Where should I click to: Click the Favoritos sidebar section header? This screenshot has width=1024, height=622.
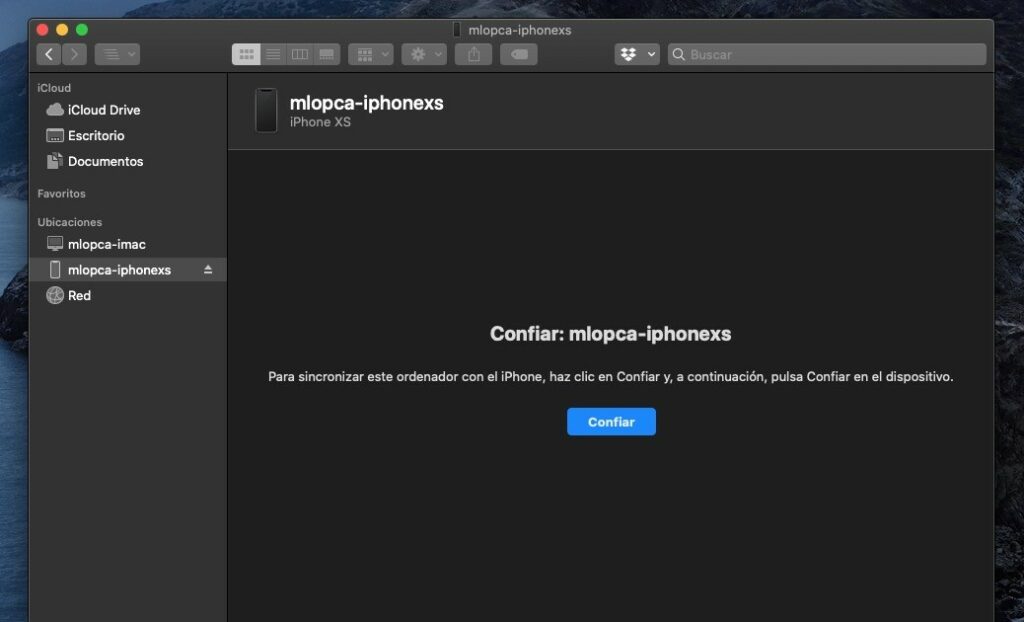click(61, 193)
